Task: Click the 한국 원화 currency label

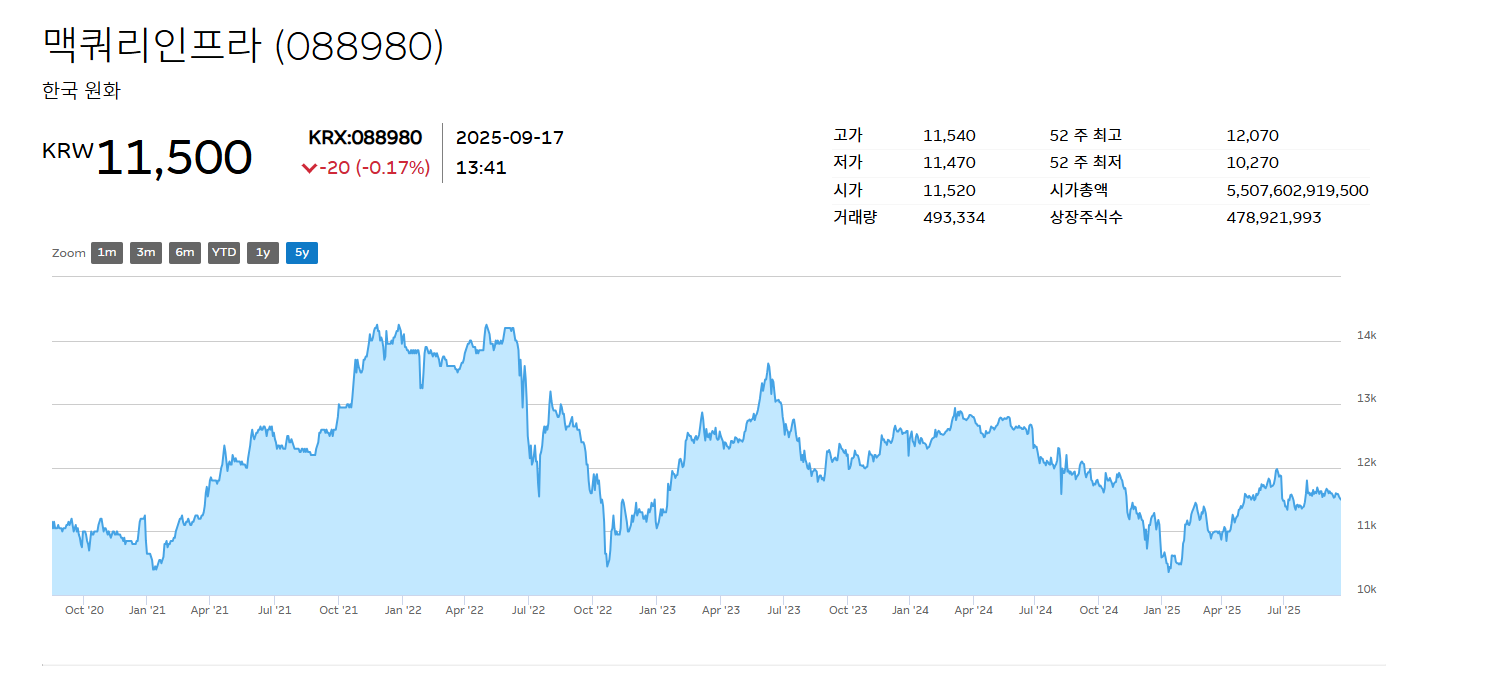Action: pos(81,91)
